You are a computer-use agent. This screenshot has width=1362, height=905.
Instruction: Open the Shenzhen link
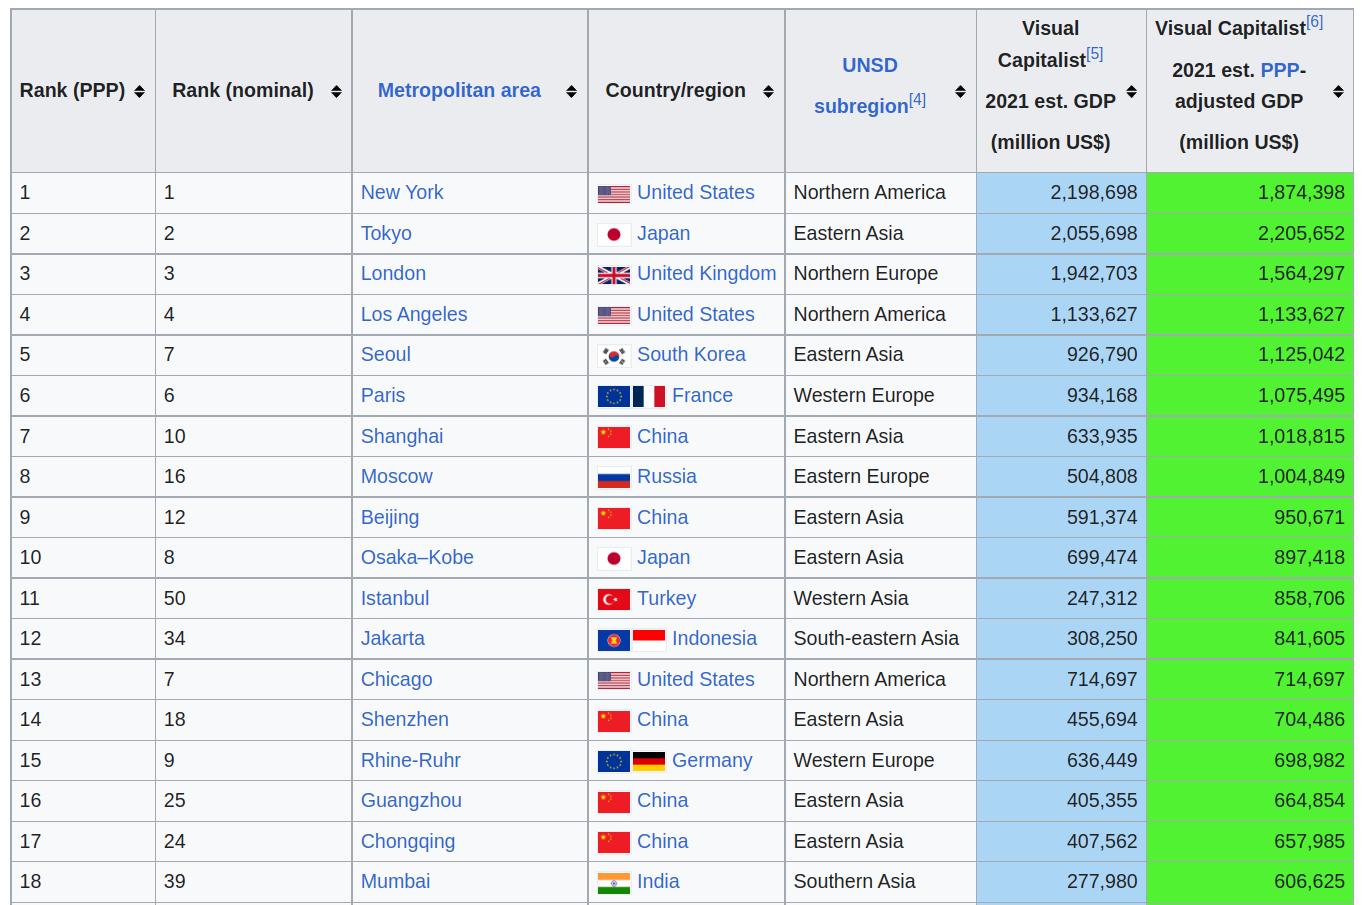pos(405,719)
